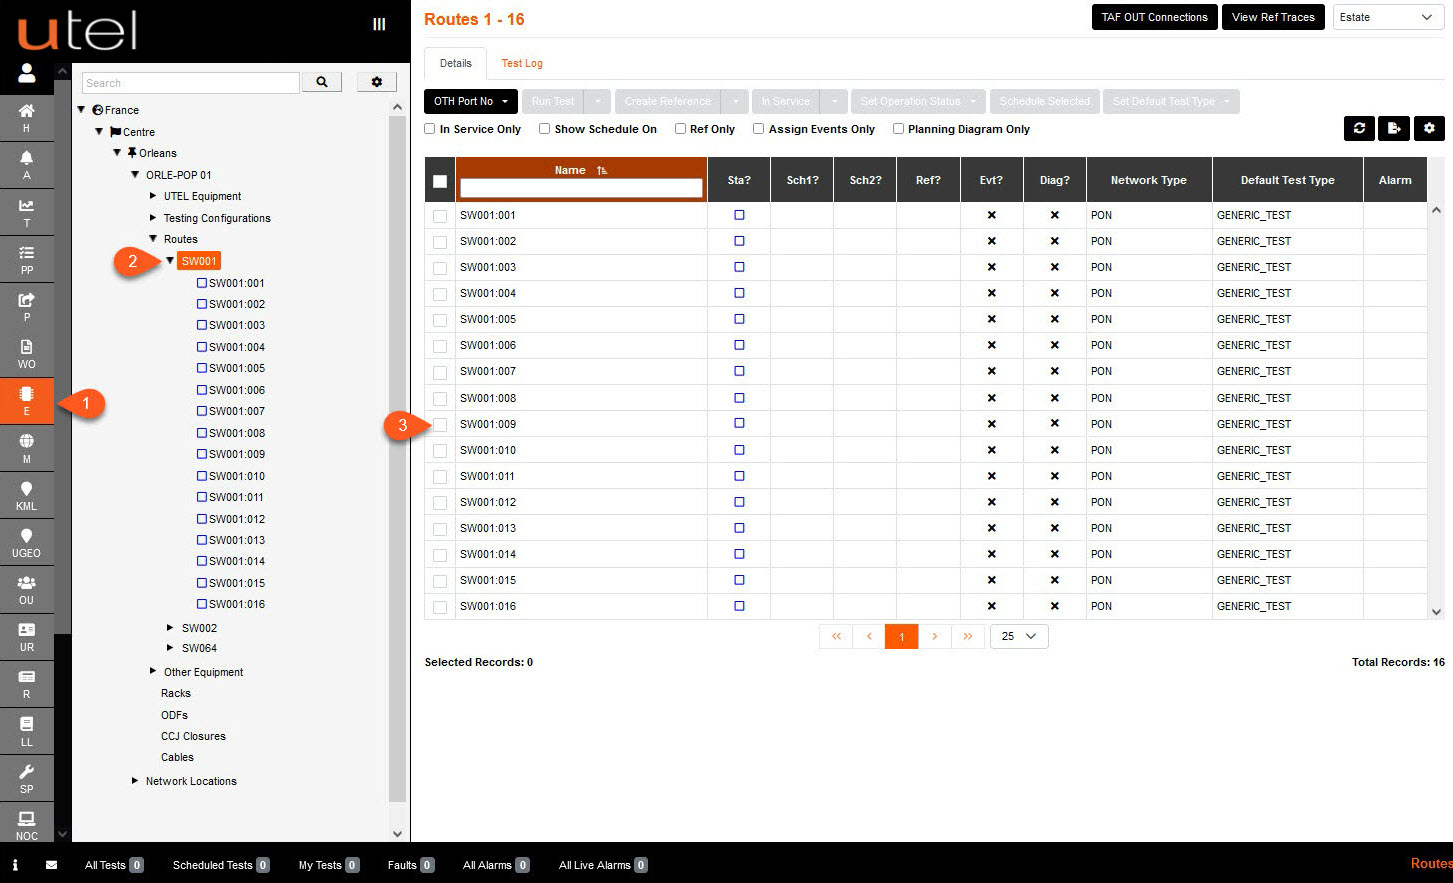
Task: Open the tree settings gear button
Action: click(377, 82)
